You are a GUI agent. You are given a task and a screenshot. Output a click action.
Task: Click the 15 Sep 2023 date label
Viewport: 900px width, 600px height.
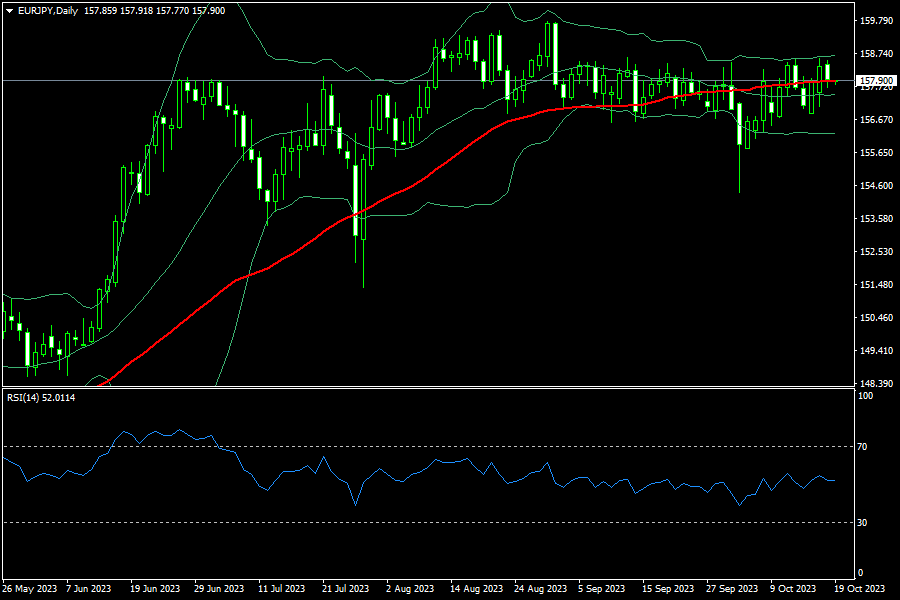tap(668, 589)
